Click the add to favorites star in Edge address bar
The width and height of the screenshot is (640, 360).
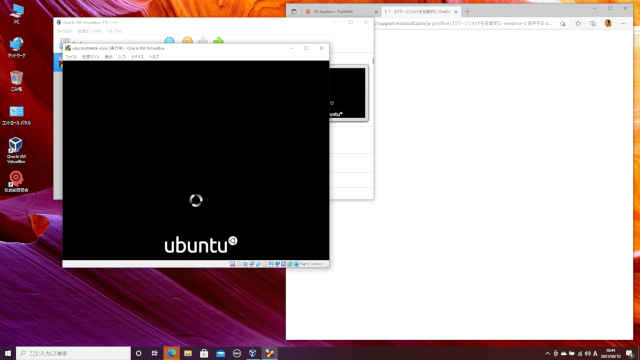(563, 24)
